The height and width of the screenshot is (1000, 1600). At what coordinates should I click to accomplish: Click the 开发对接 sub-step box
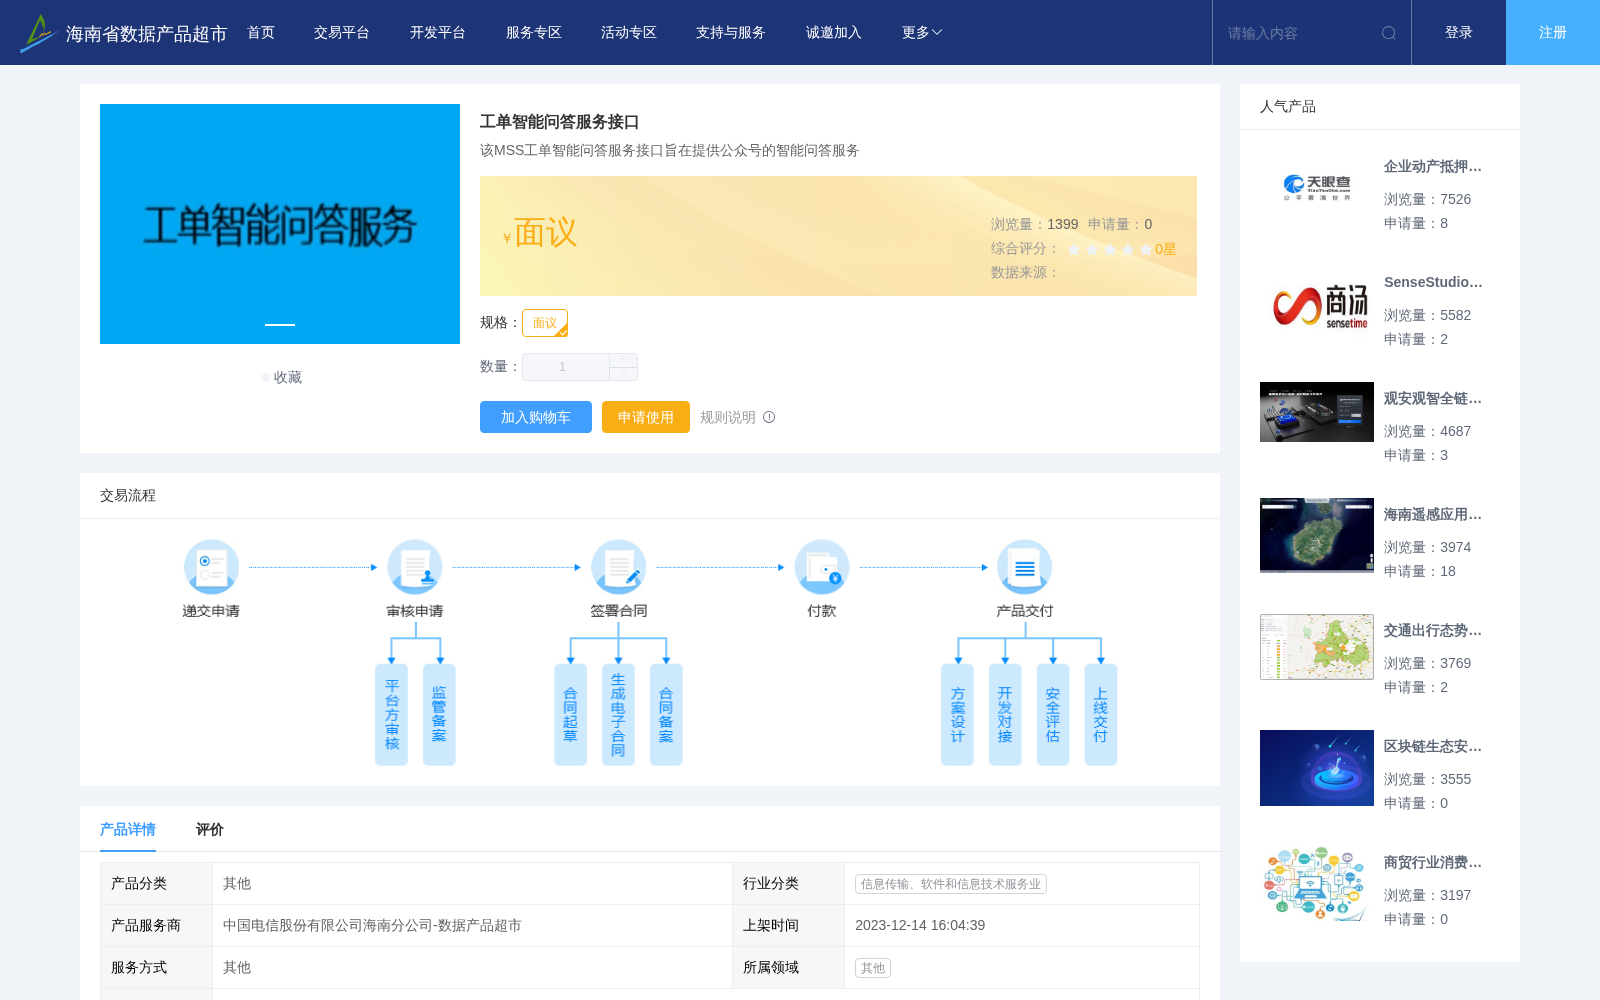click(x=1005, y=715)
